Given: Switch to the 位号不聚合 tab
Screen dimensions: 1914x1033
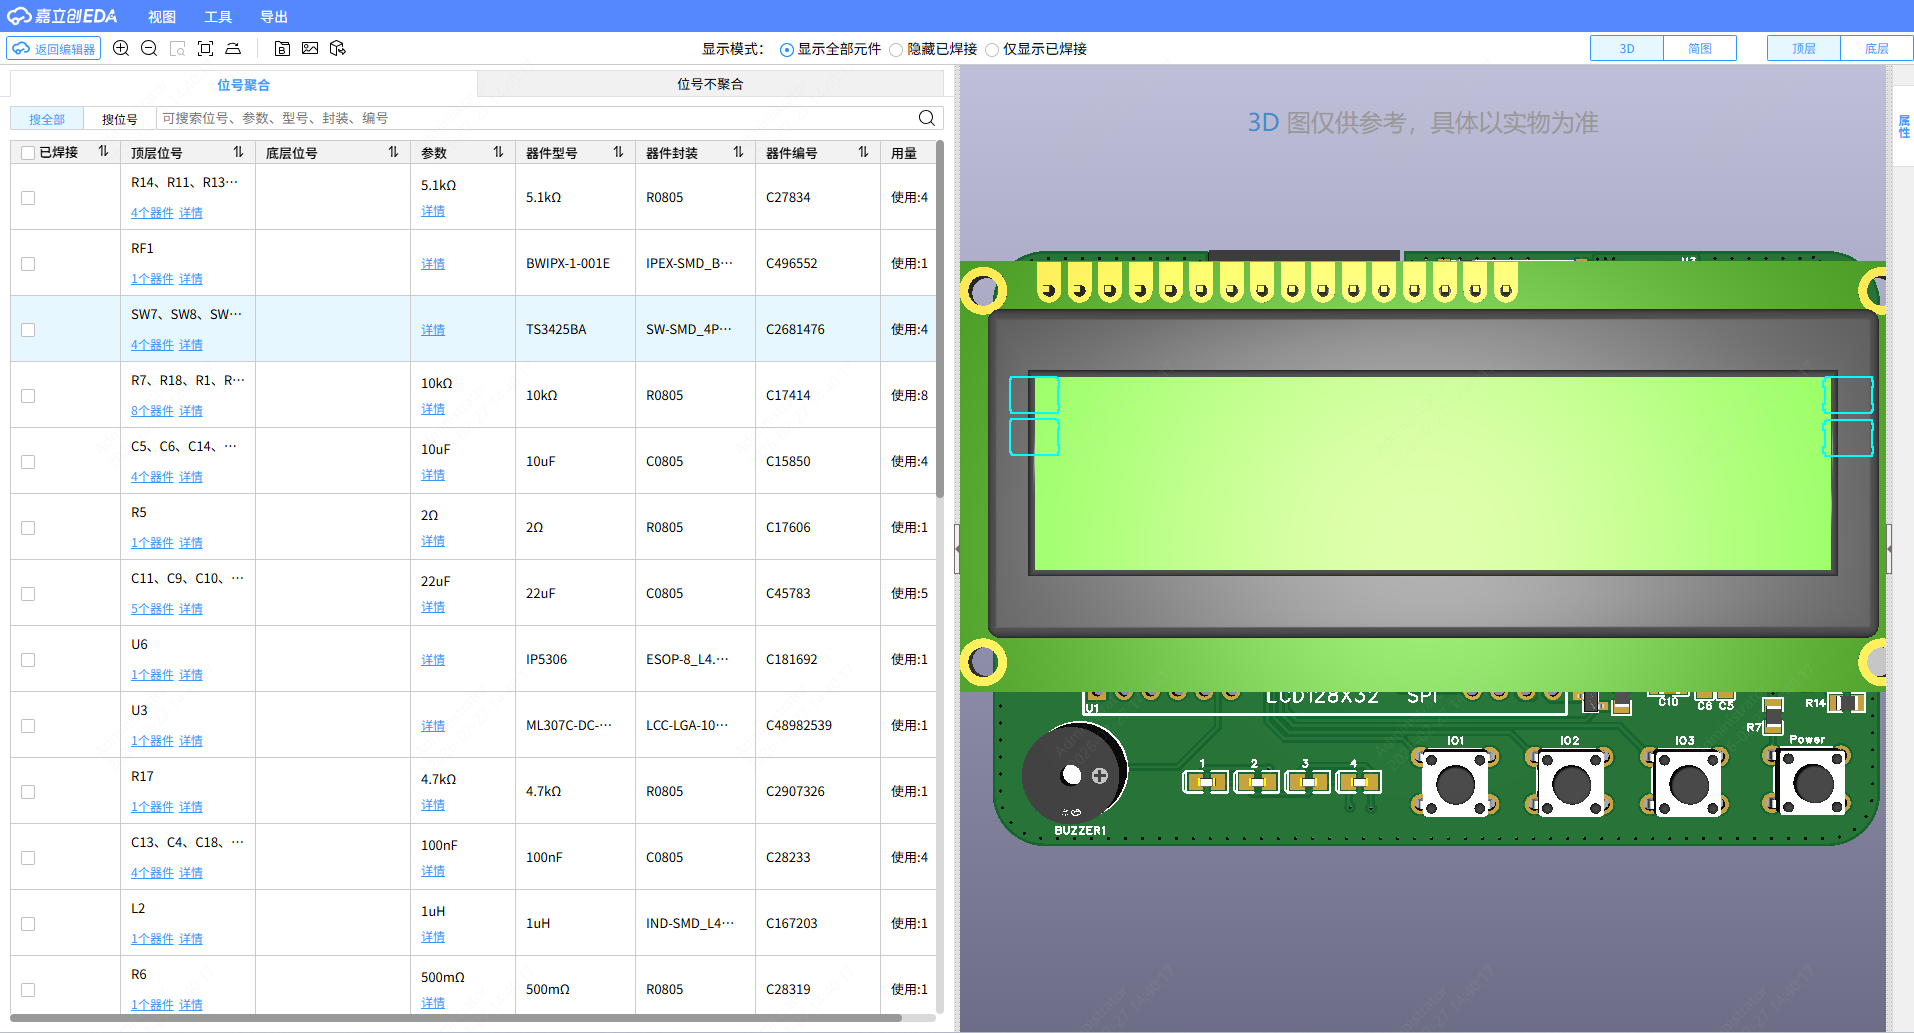Looking at the screenshot, I should click(x=709, y=84).
